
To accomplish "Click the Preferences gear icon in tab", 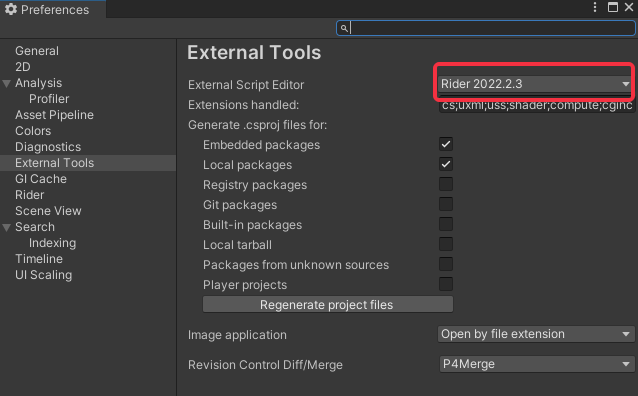I will pos(11,9).
